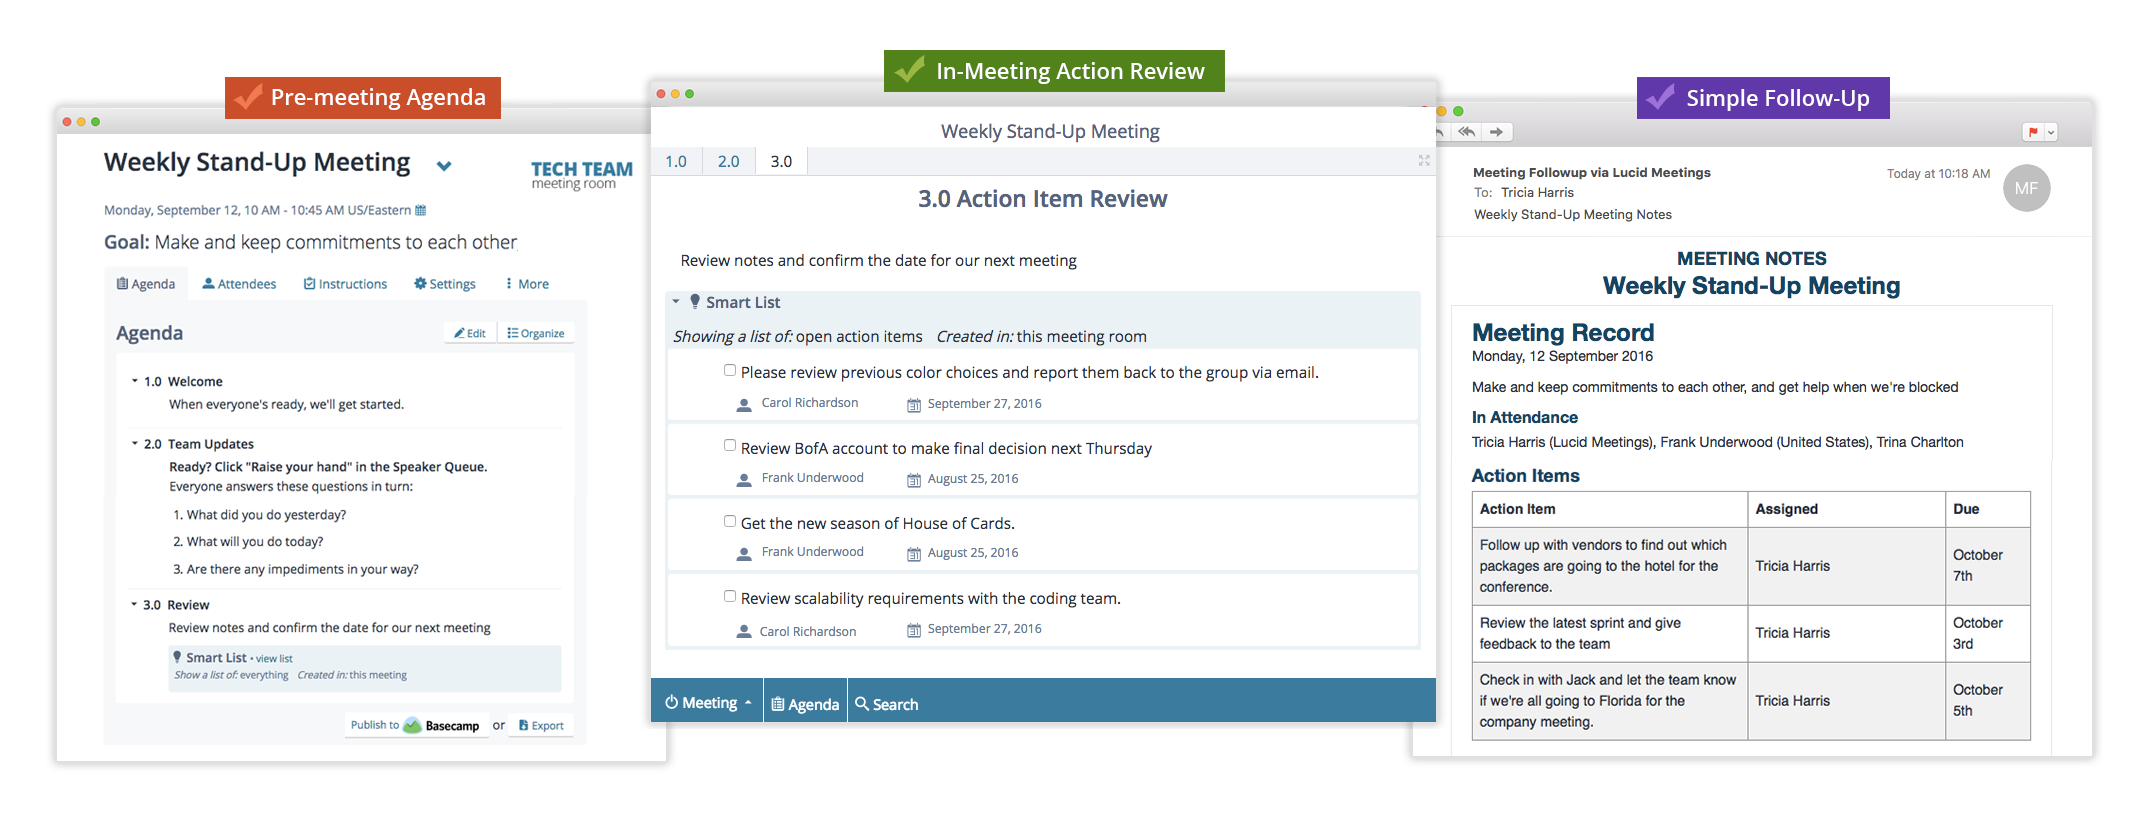Select agenda tab 2.0 in meeting window
Viewport: 2141px width, 825px height.
(728, 161)
